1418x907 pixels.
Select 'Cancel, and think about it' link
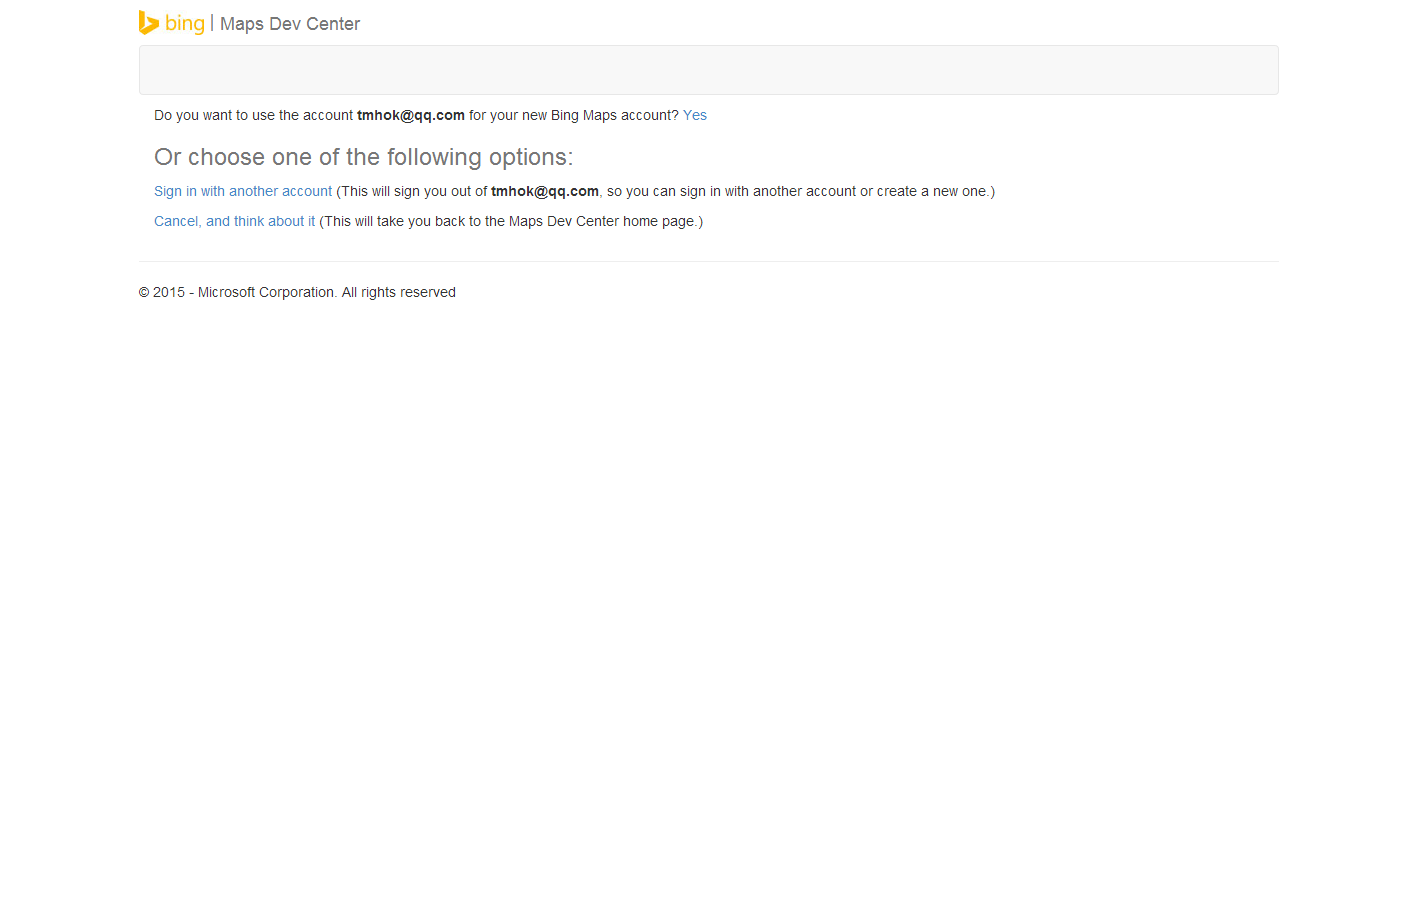point(234,222)
